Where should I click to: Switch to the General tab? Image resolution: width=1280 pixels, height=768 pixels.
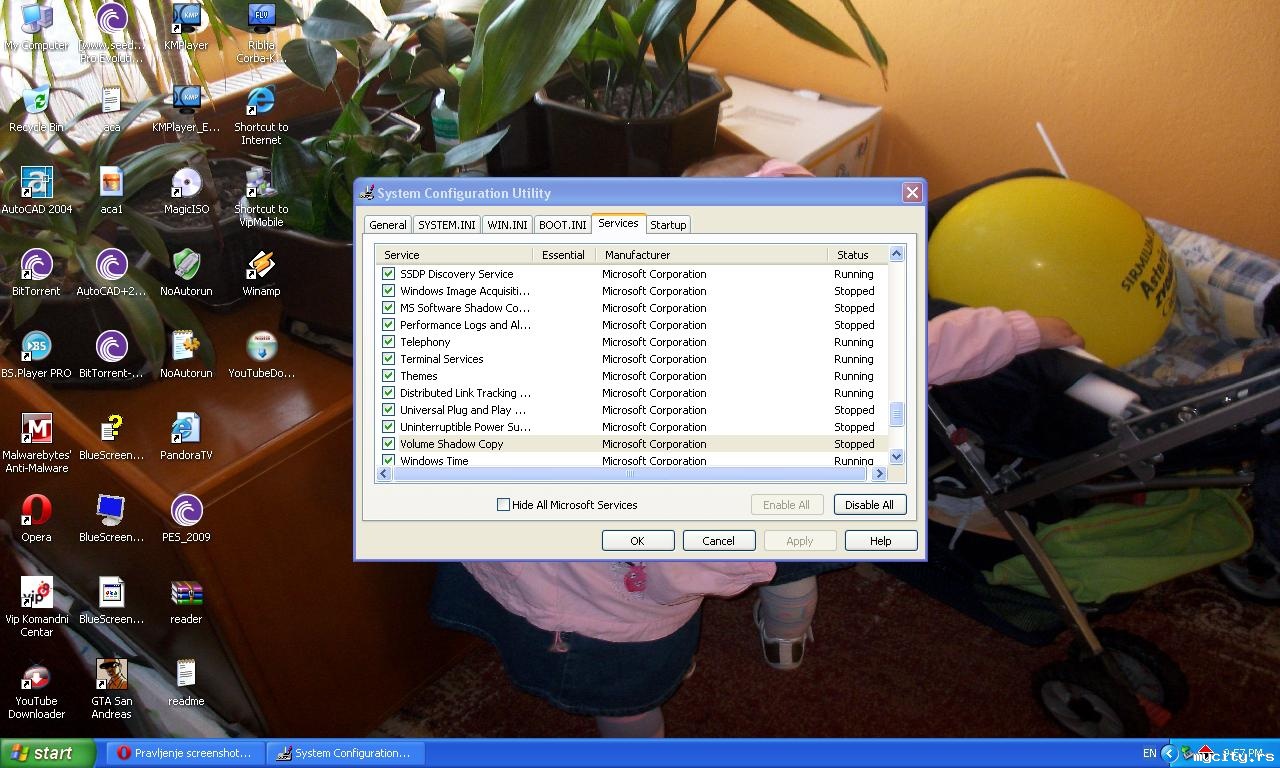tap(388, 225)
